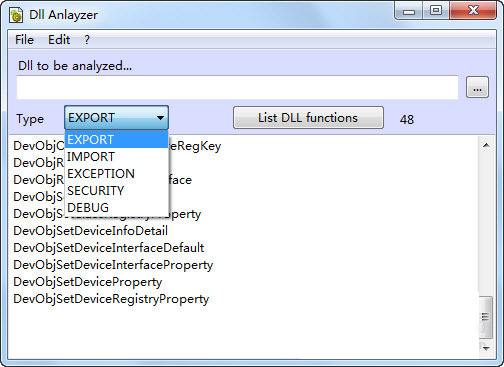Open the File menu
The height and width of the screenshot is (367, 504).
point(24,40)
